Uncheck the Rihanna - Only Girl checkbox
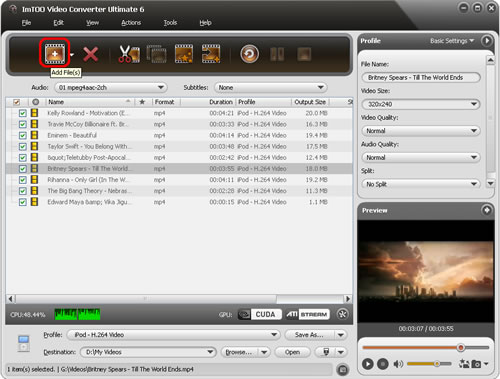Screen dimensions: 500x379 tap(22, 180)
